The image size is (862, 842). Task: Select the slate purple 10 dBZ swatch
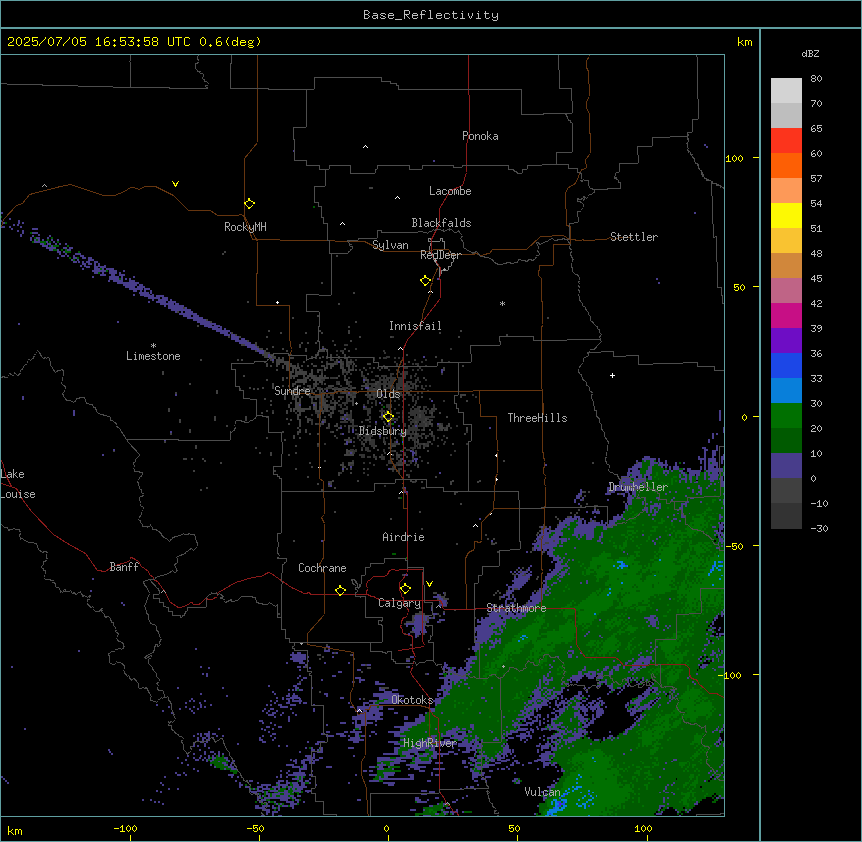pyautogui.click(x=786, y=466)
